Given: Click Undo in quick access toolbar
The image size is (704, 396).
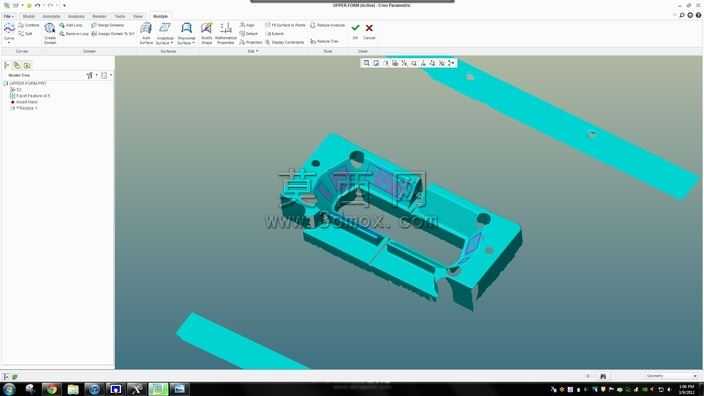Looking at the screenshot, I should 38,5.
